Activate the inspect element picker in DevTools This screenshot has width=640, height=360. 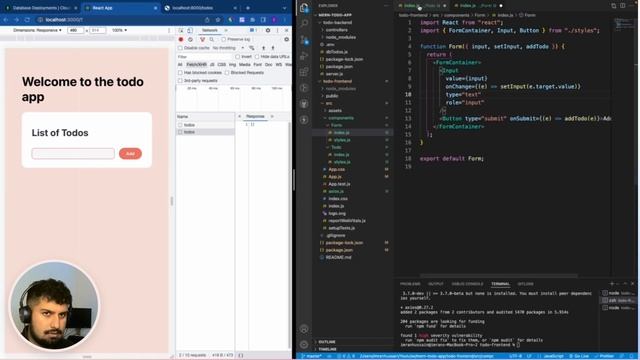(x=181, y=30)
